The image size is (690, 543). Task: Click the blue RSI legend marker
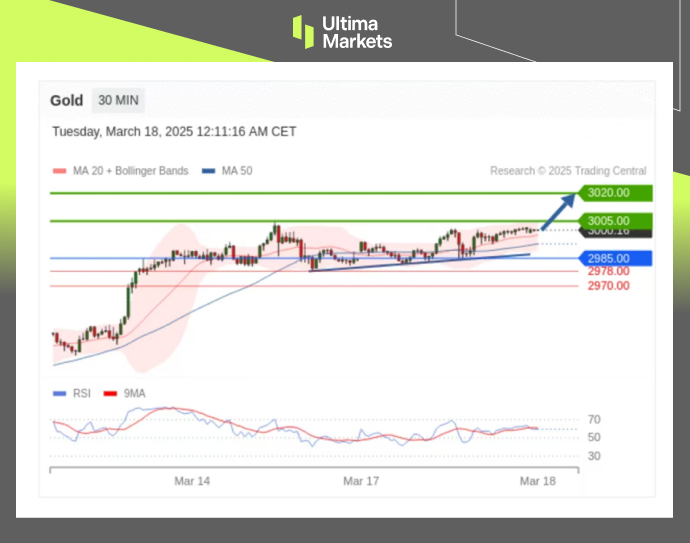[x=59, y=394]
